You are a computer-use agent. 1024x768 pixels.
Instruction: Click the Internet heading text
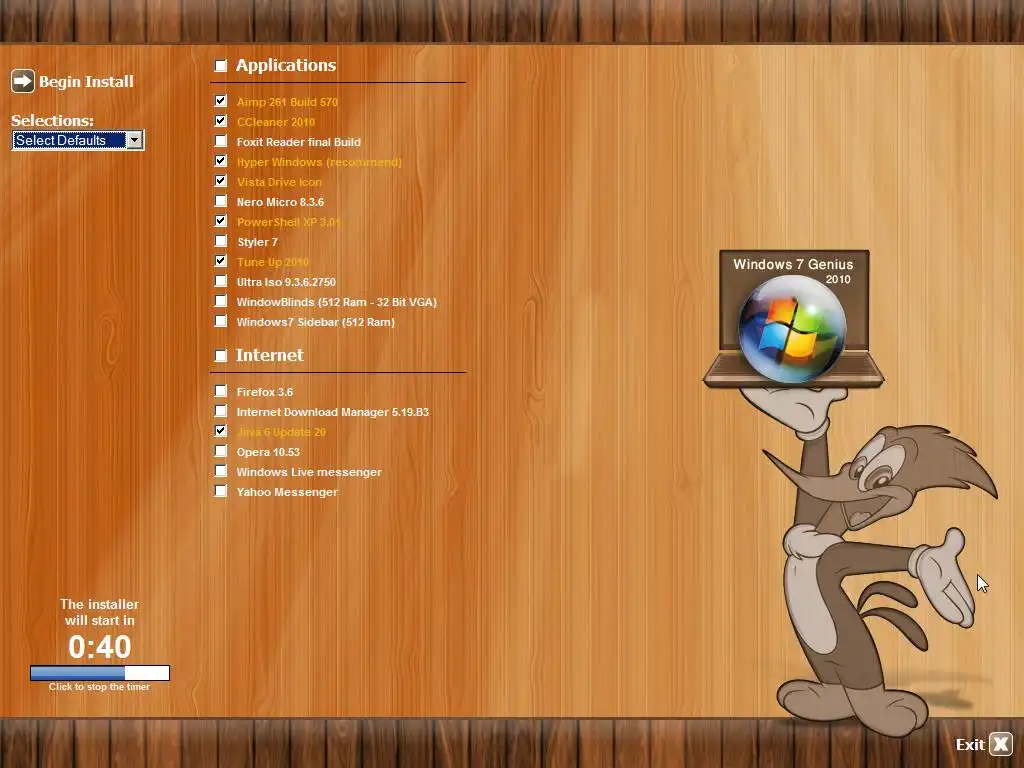click(270, 355)
